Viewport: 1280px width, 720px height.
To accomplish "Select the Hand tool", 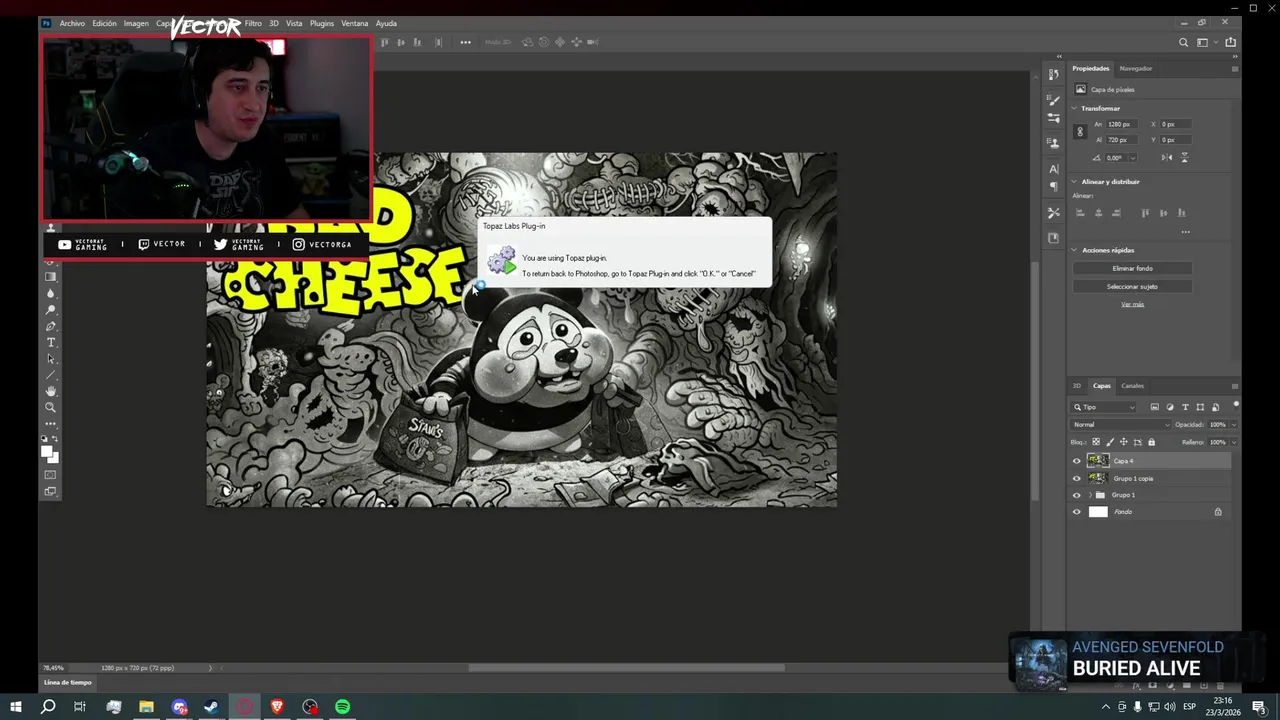I will click(x=51, y=391).
